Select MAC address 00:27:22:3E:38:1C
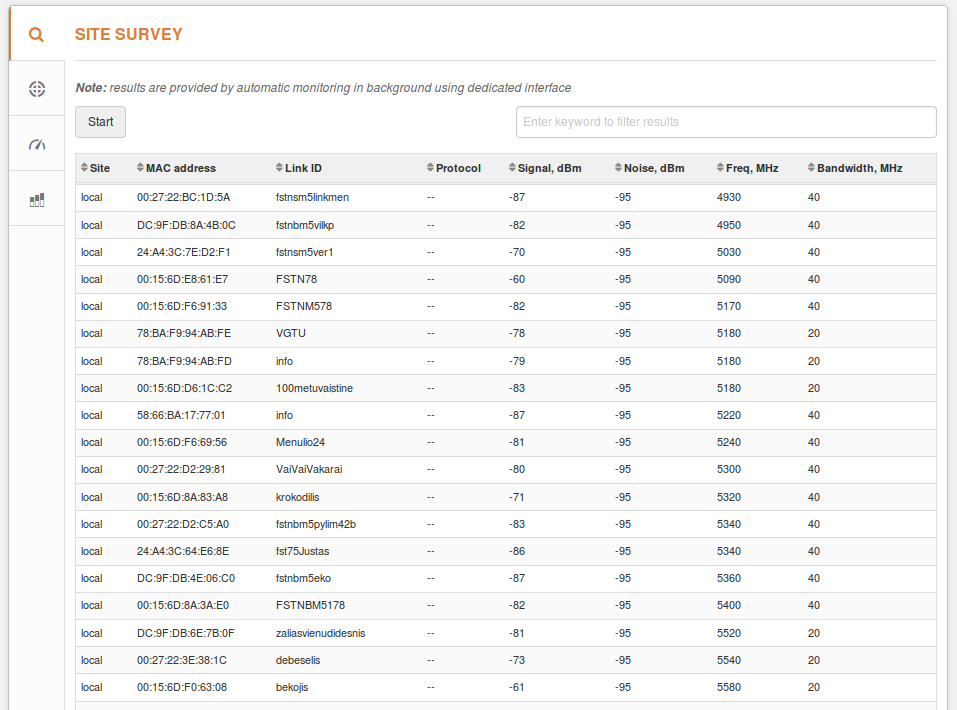 (x=182, y=660)
